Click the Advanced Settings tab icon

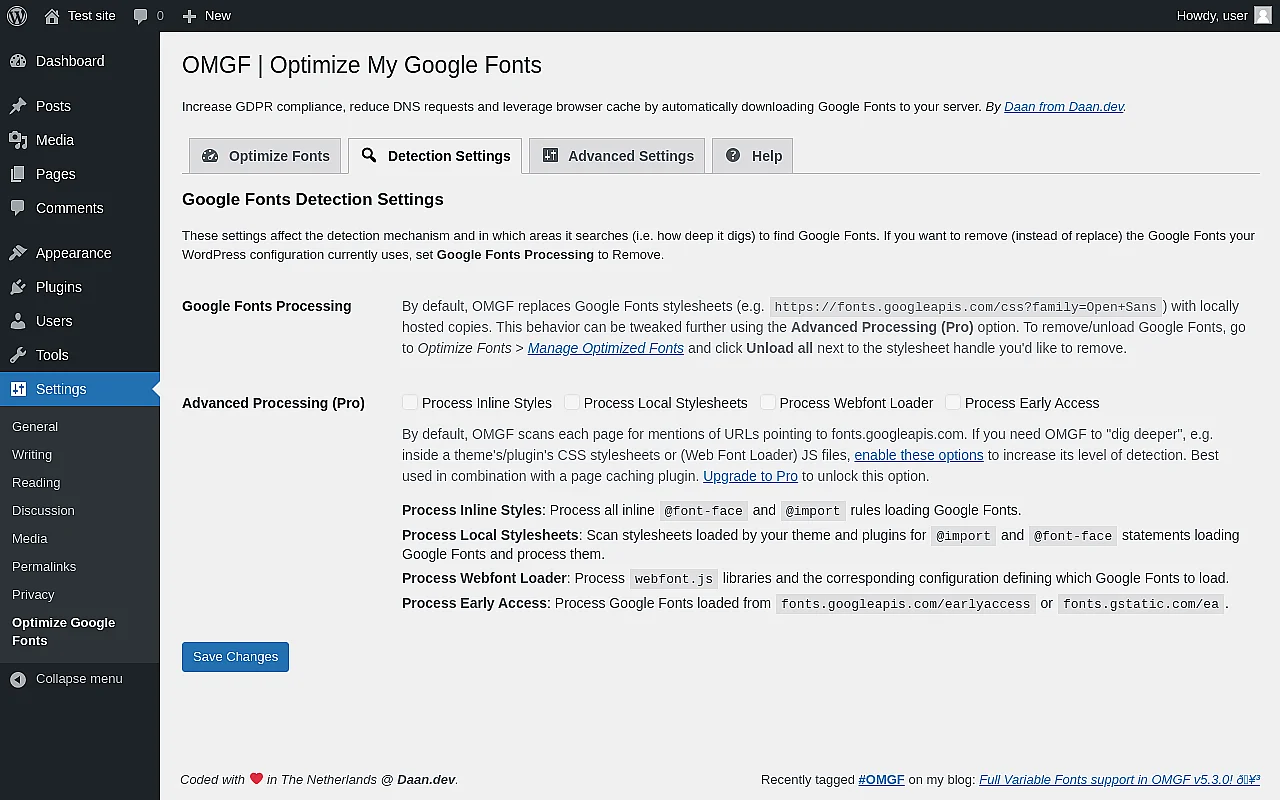coord(550,155)
